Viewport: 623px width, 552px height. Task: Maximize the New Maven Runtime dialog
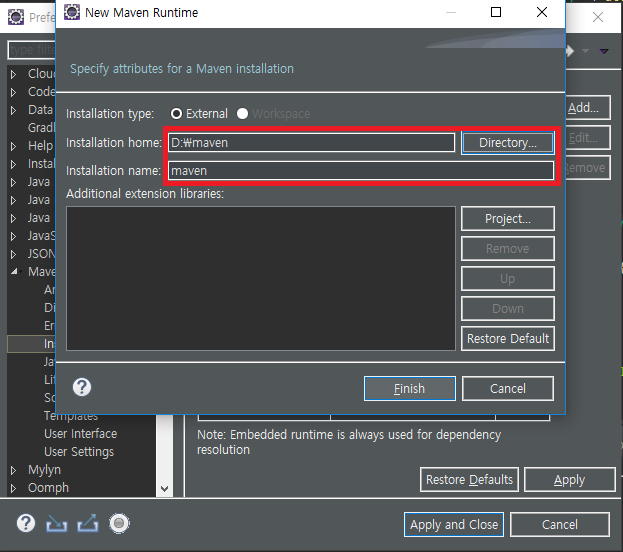point(496,12)
